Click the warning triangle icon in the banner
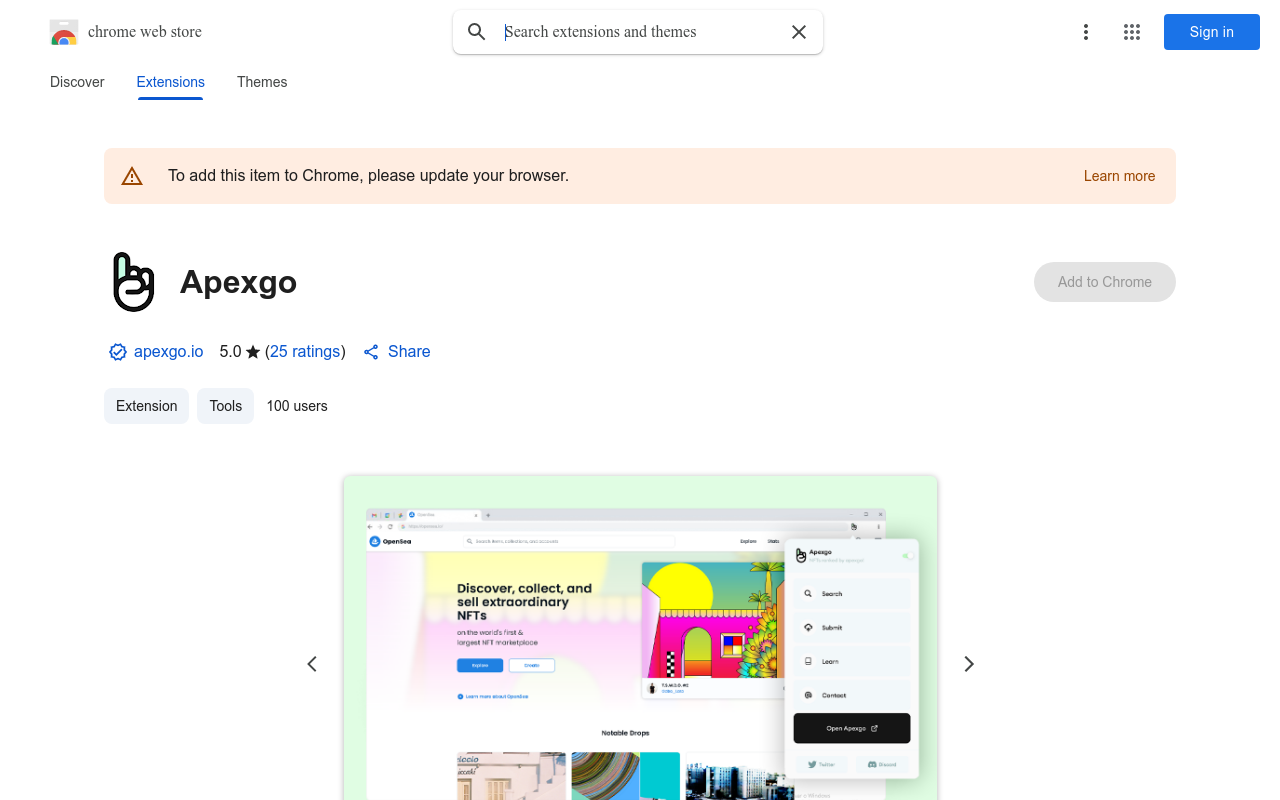1280x800 pixels. [132, 176]
